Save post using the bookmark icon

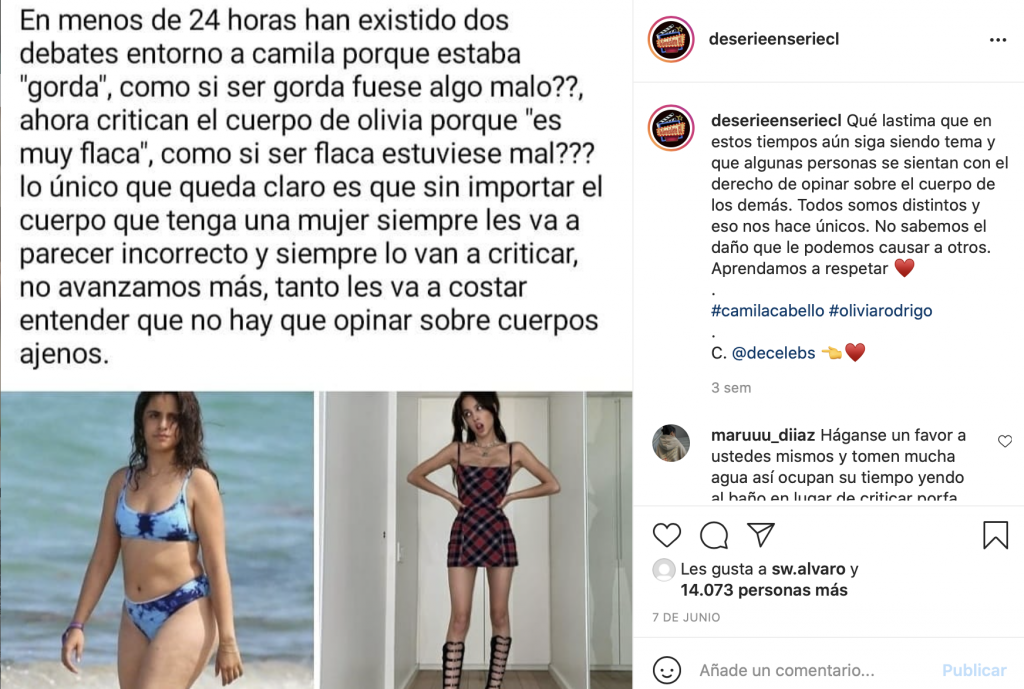(x=995, y=534)
